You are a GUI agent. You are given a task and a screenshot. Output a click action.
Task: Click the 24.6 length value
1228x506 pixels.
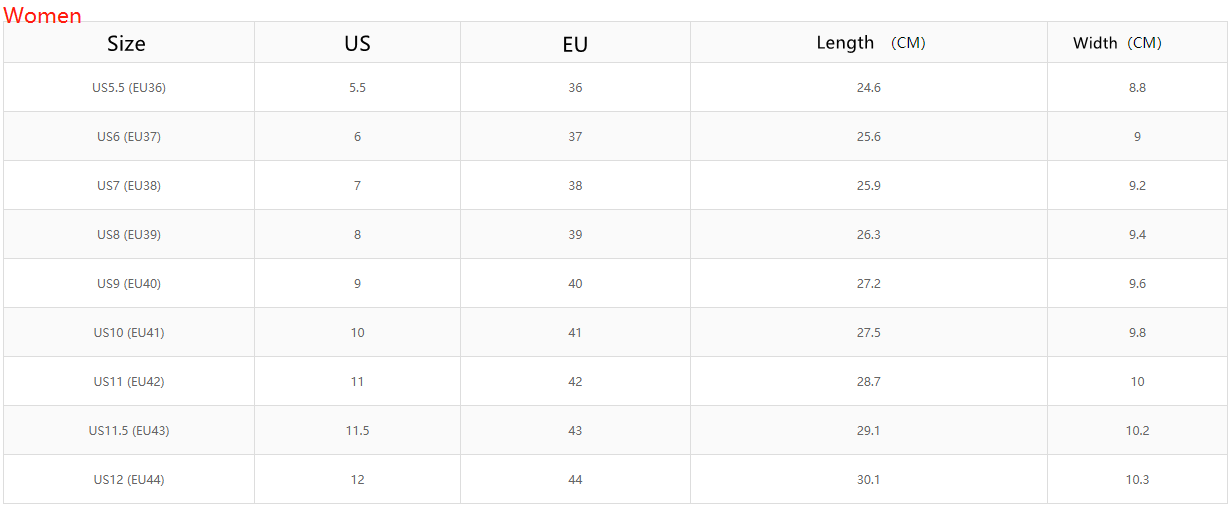tap(869, 88)
